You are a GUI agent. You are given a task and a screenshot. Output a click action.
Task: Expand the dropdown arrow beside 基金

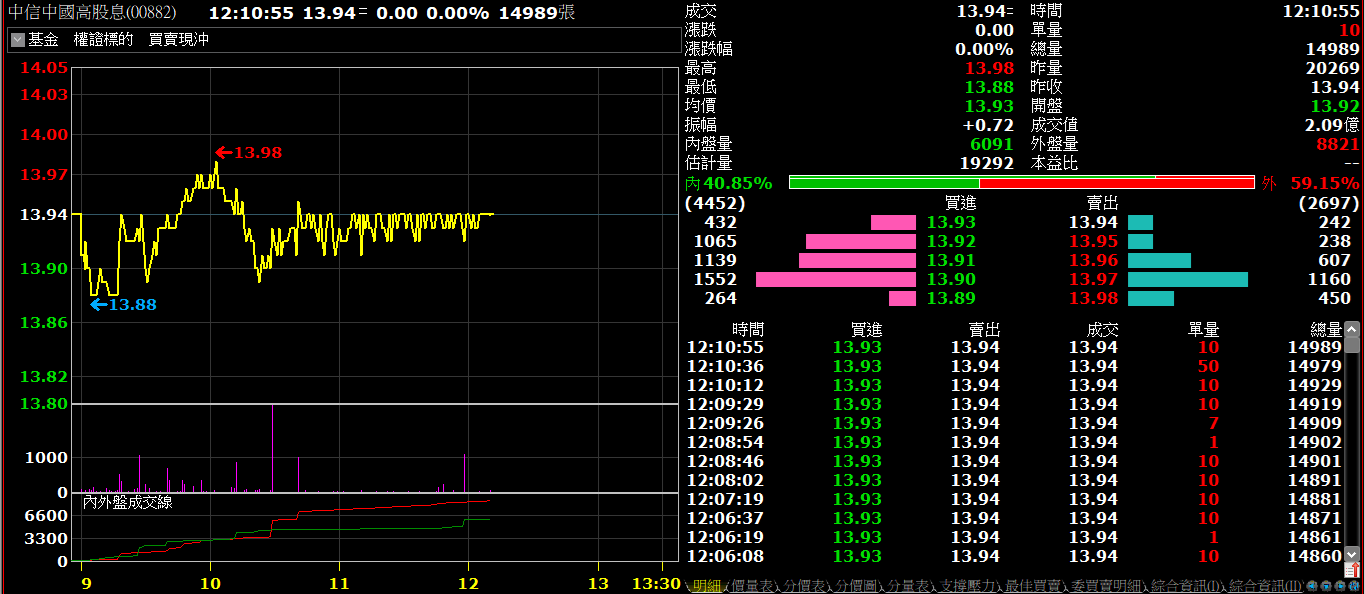[x=17, y=40]
